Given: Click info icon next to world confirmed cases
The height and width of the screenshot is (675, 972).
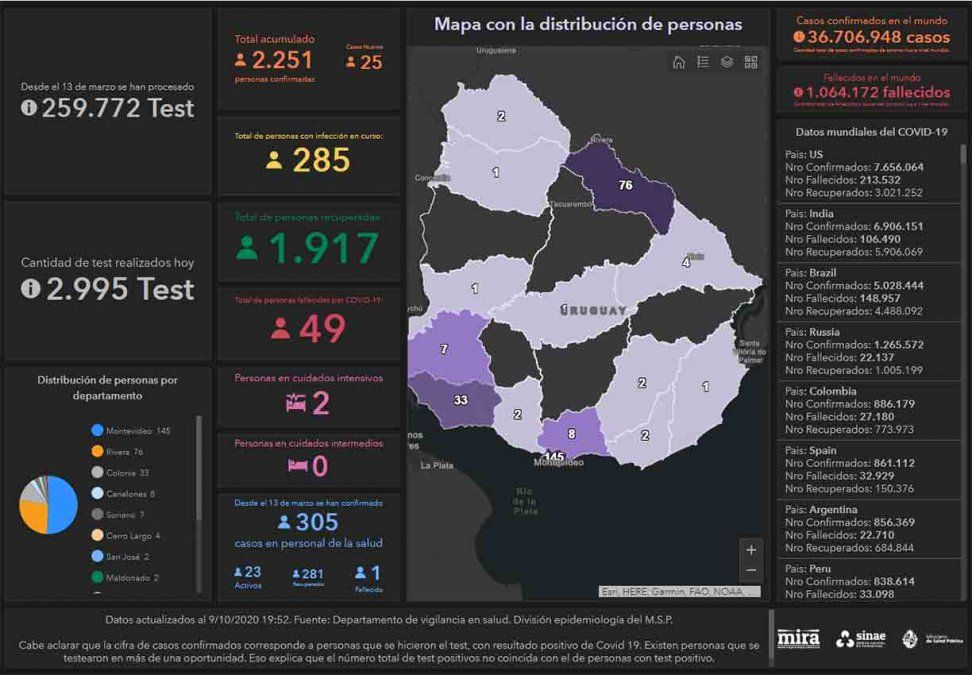Looking at the screenshot, I should pos(798,37).
